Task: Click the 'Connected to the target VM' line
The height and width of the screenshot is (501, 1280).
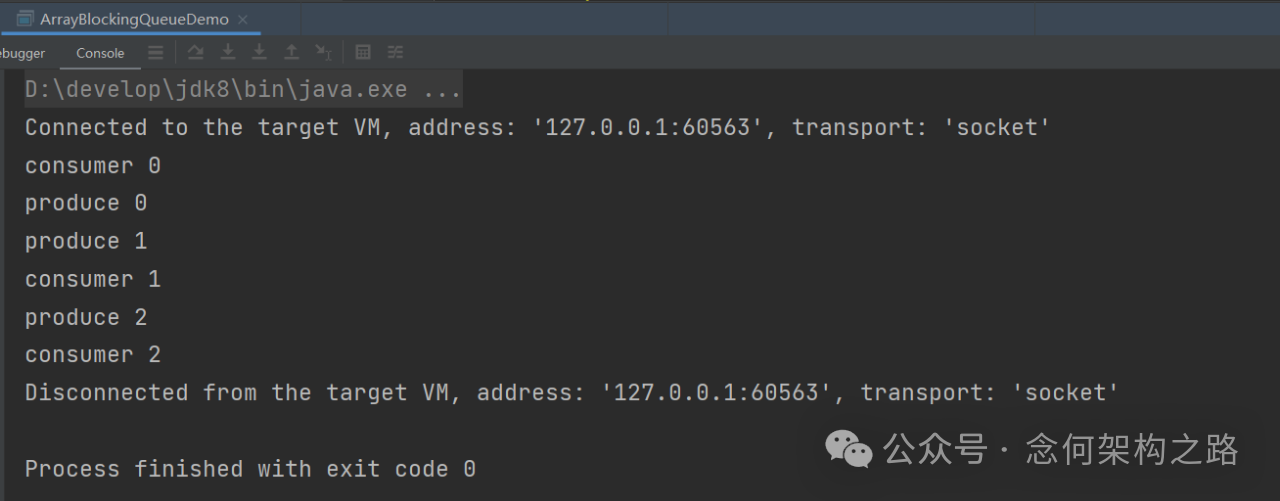Action: pos(538,127)
